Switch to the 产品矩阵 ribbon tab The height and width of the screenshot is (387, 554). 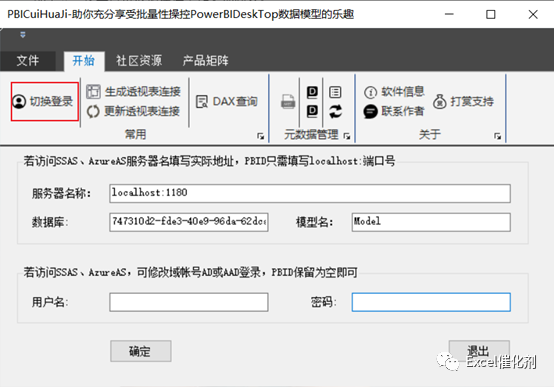coord(205,61)
